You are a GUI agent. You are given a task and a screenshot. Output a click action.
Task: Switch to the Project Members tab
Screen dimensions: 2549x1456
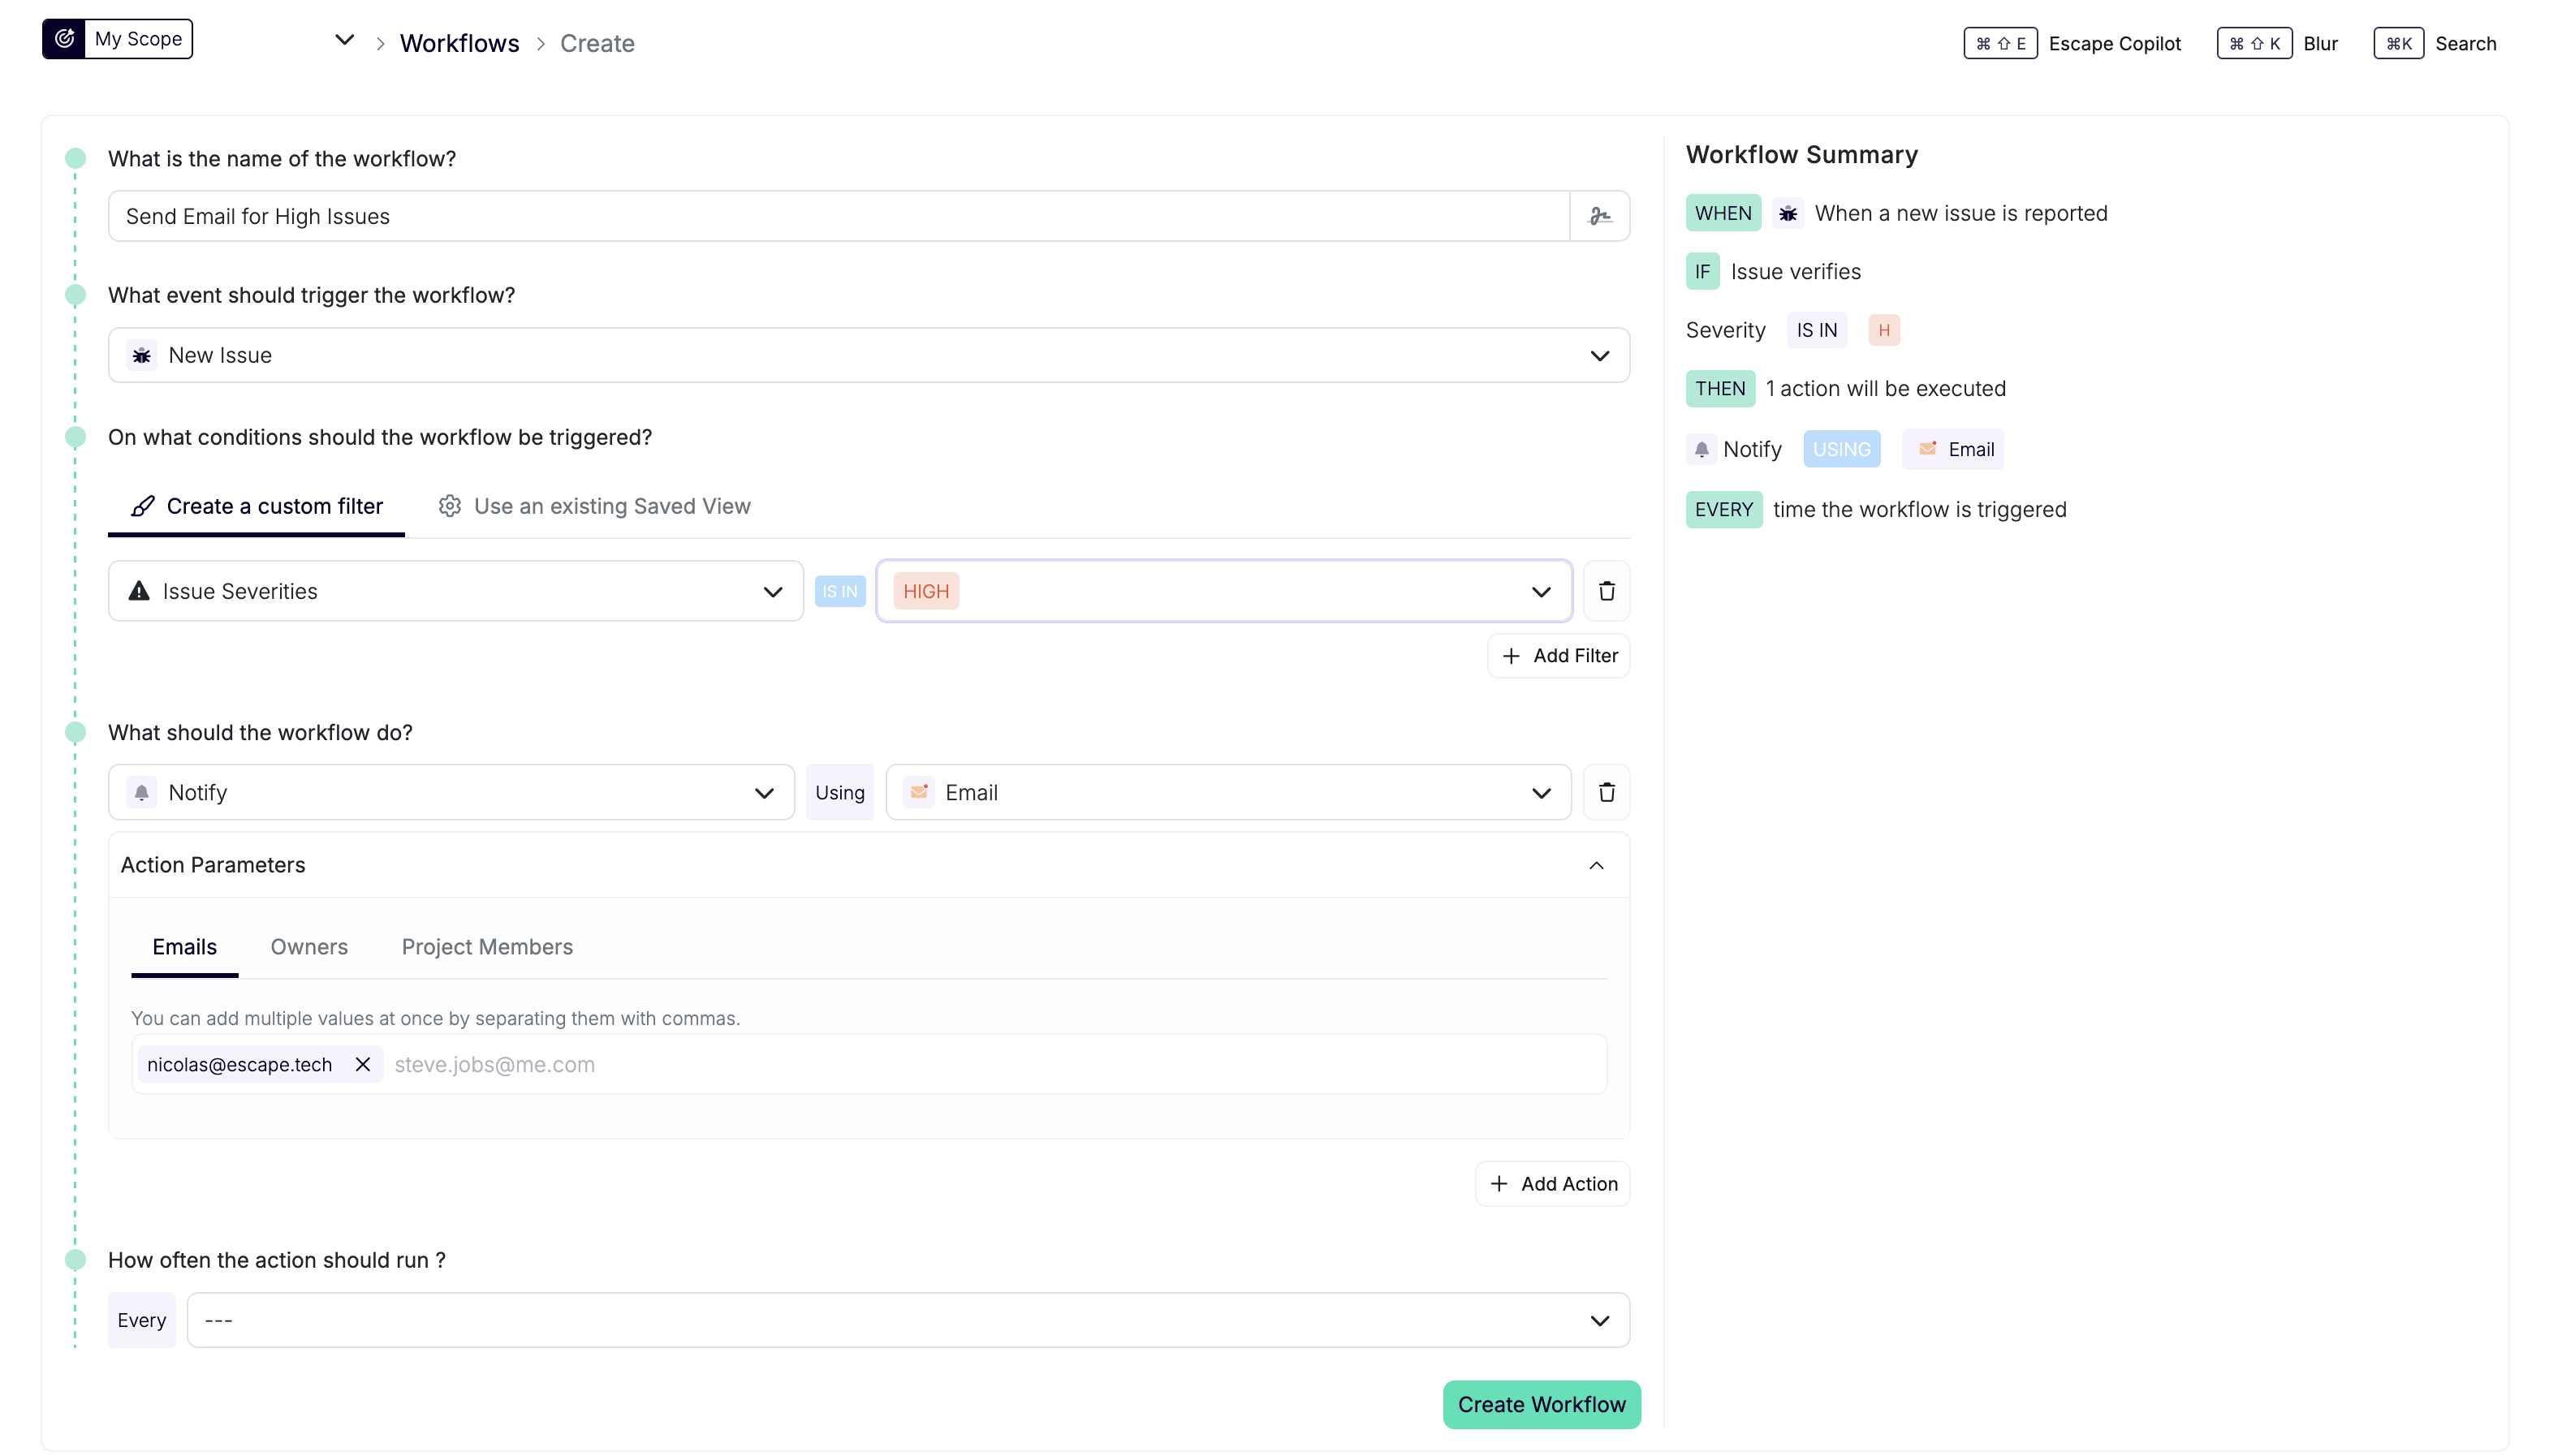click(x=487, y=946)
